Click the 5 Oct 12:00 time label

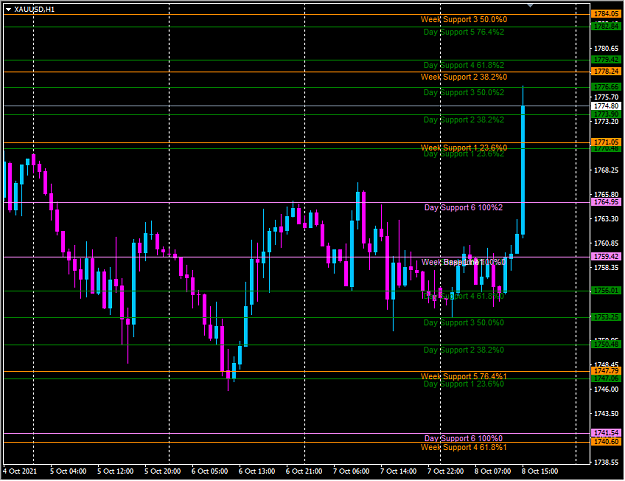click(115, 471)
